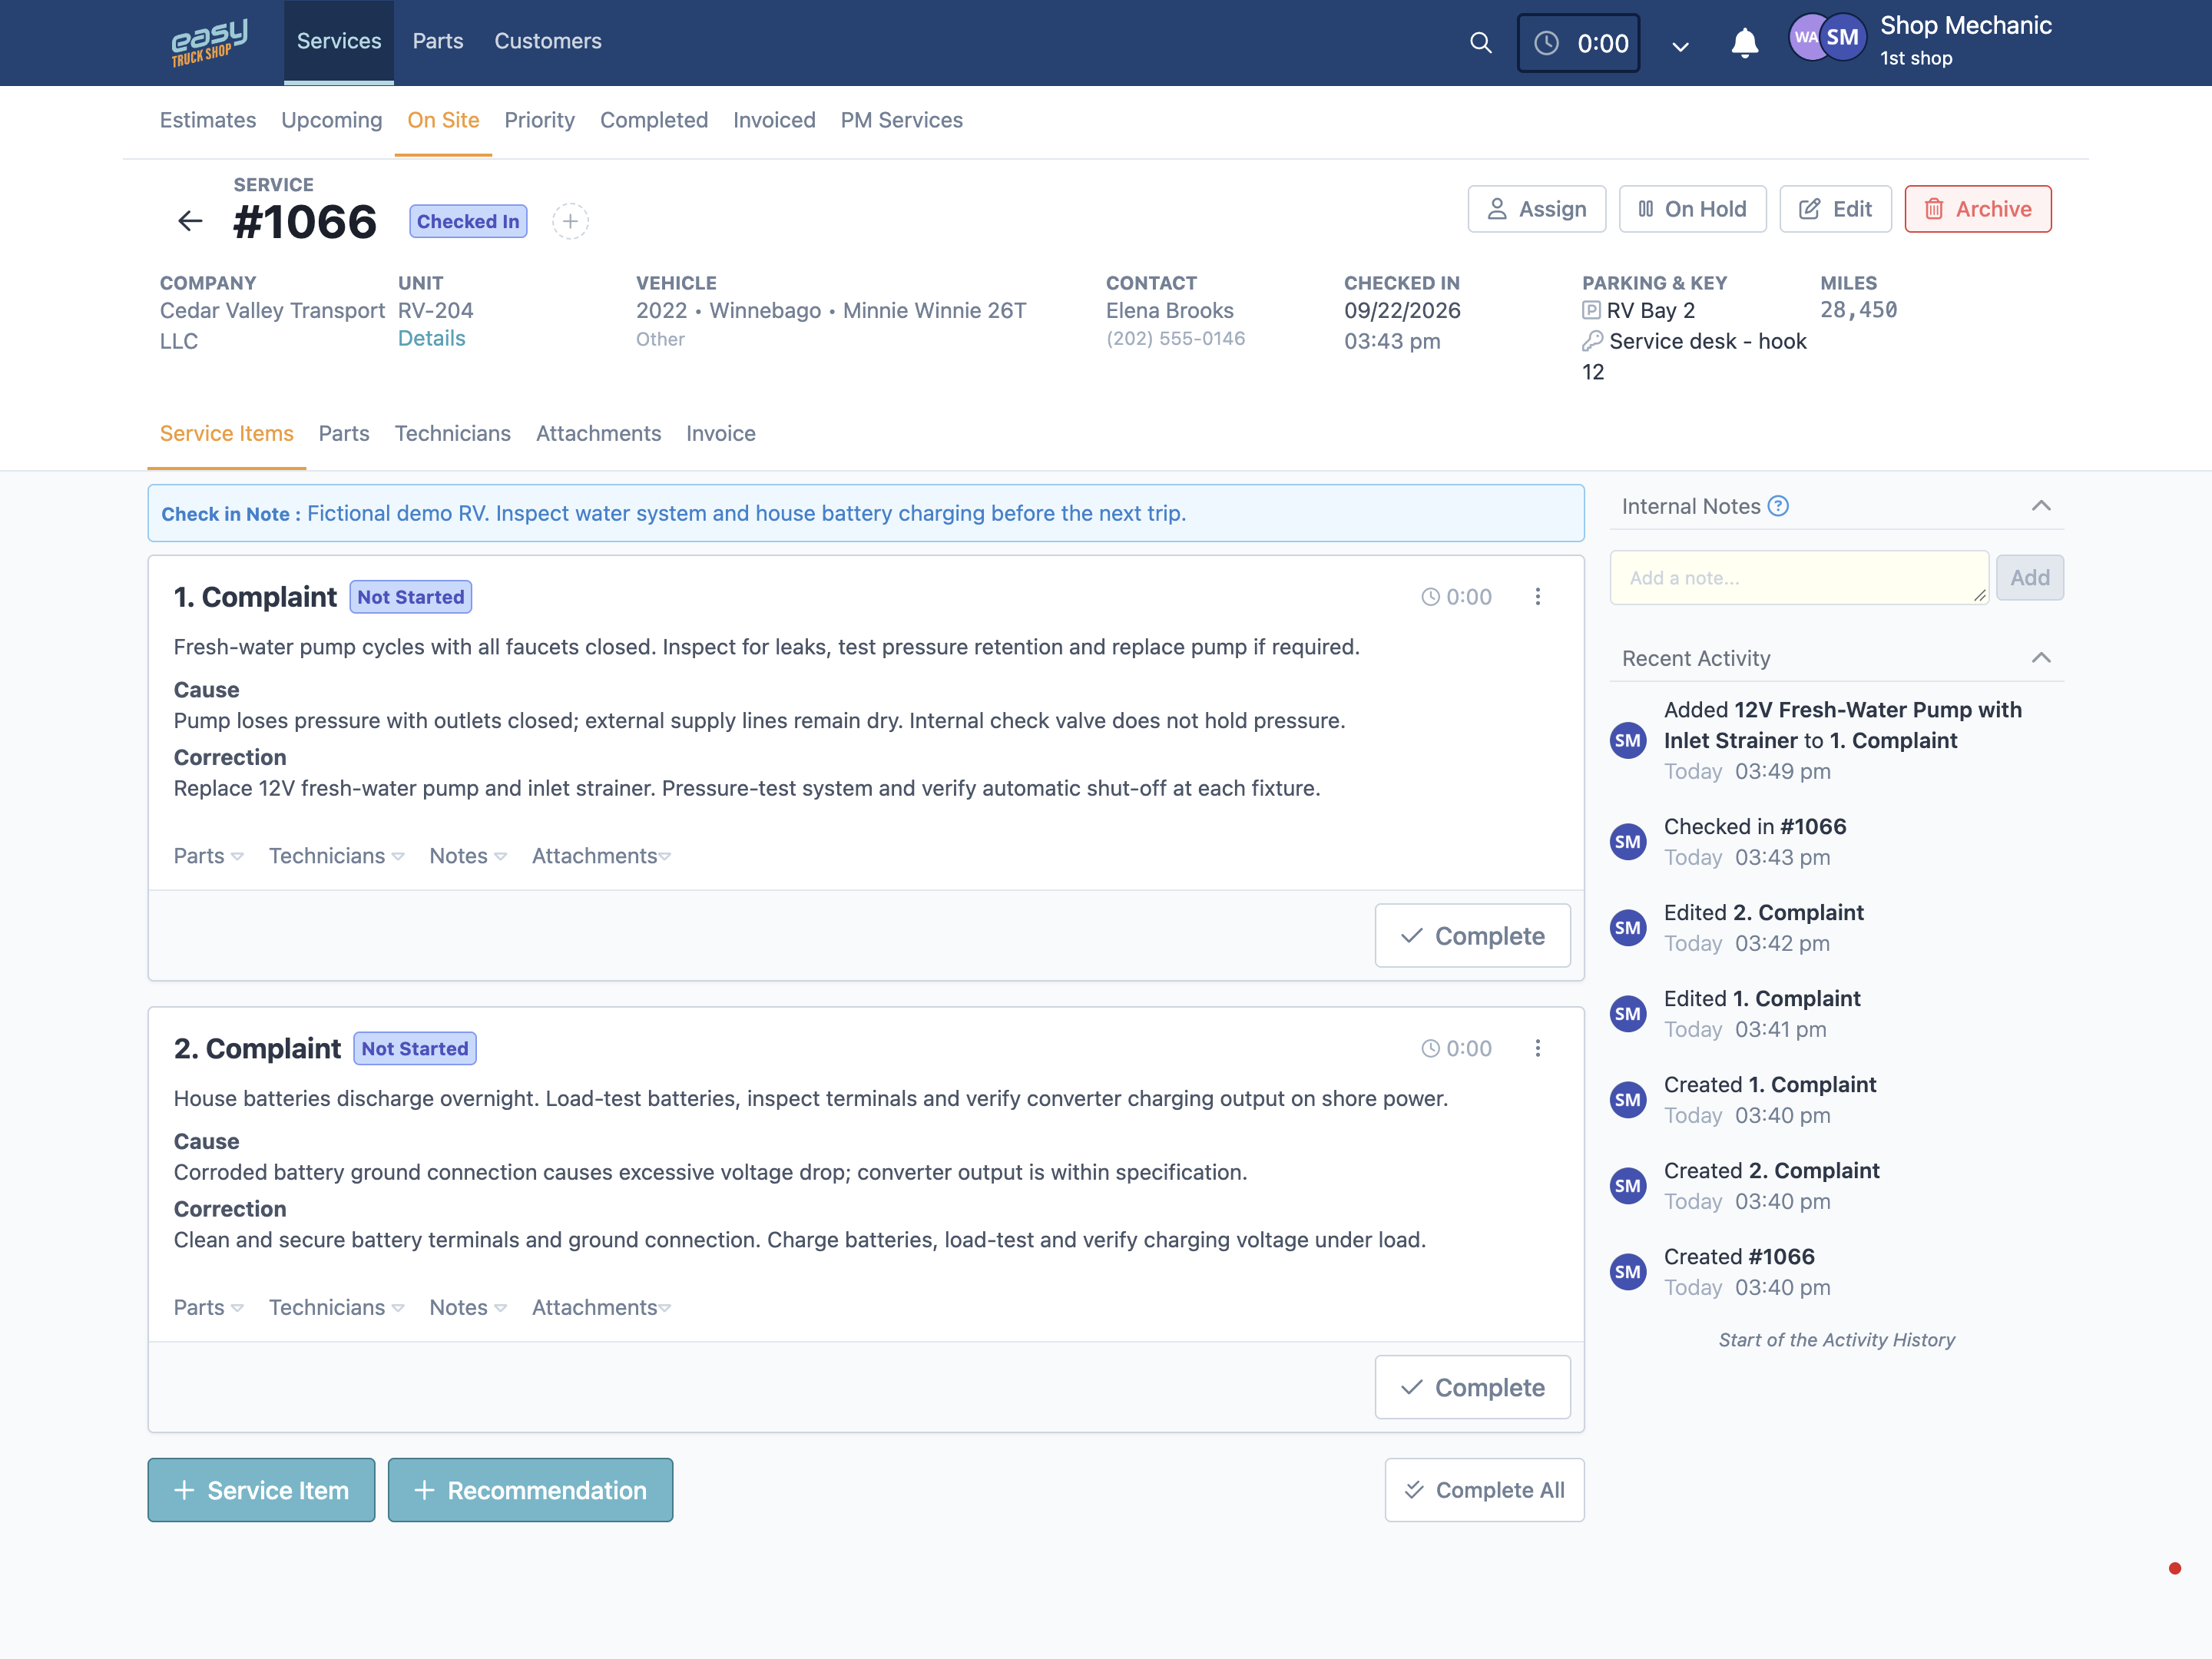This screenshot has height=1659, width=2212.
Task: Expand Attachments under 2. Complaint
Action: (601, 1307)
